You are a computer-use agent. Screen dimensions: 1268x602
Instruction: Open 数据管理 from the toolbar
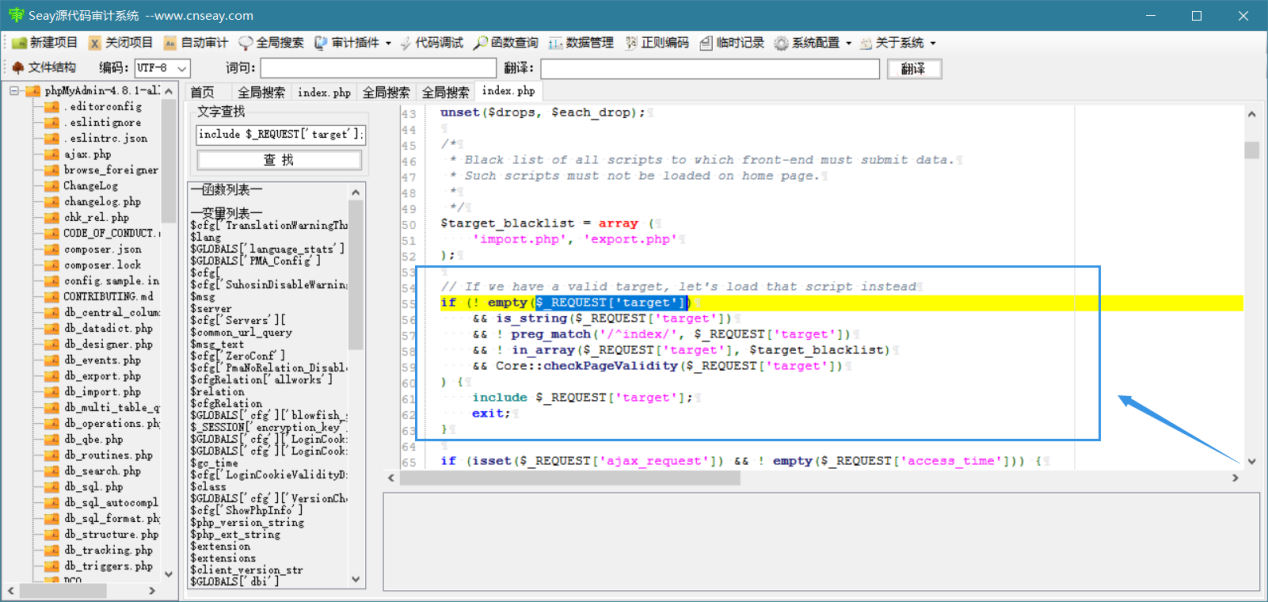[x=581, y=43]
